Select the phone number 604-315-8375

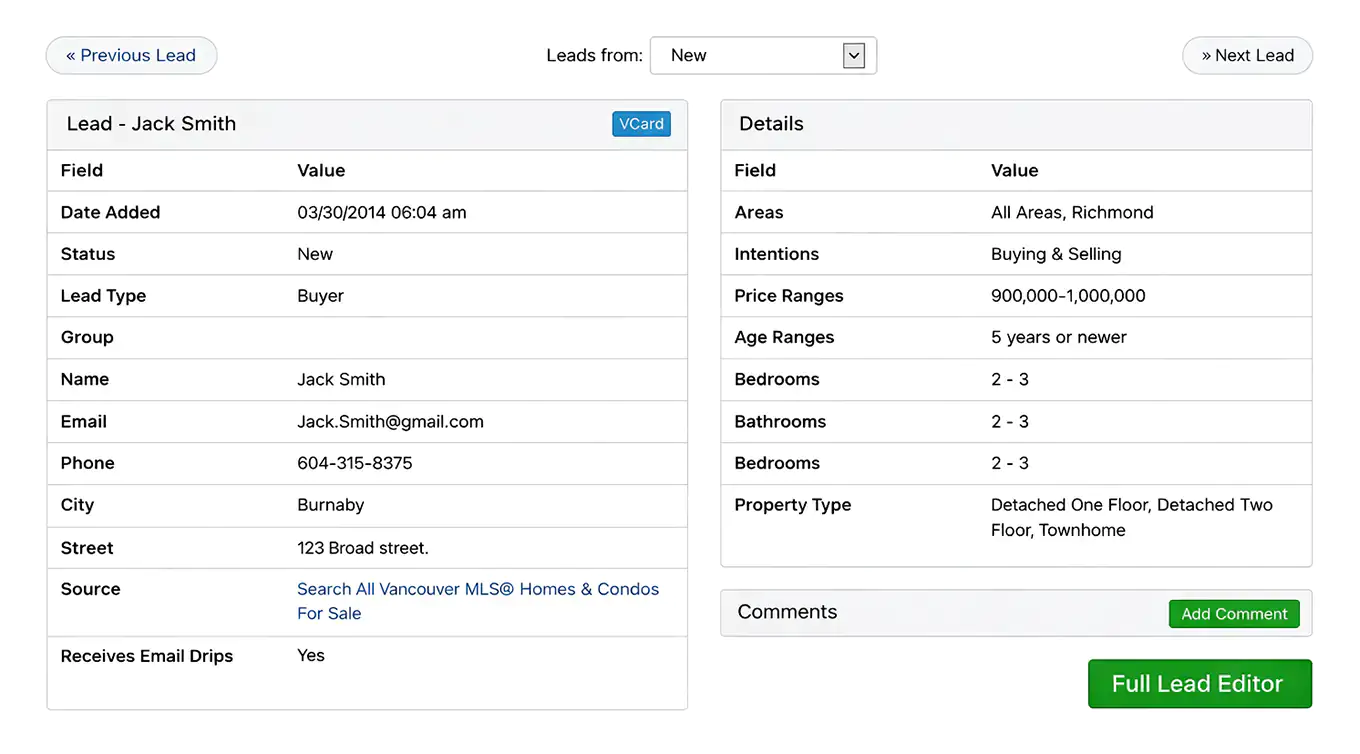pyautogui.click(x=354, y=464)
